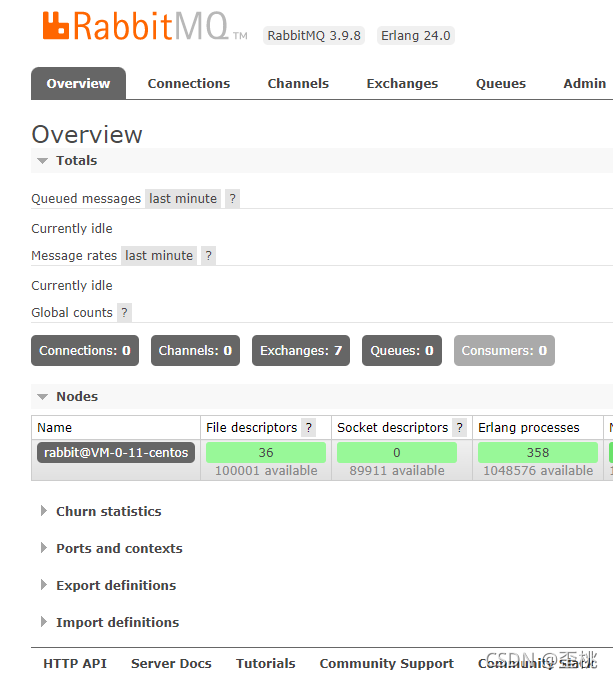This screenshot has height=678, width=613.
Task: Switch to the Queues tab
Action: click(x=501, y=83)
